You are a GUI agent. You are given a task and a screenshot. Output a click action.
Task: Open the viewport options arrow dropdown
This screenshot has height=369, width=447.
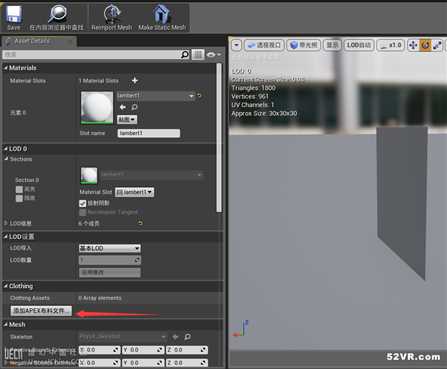[x=236, y=45]
